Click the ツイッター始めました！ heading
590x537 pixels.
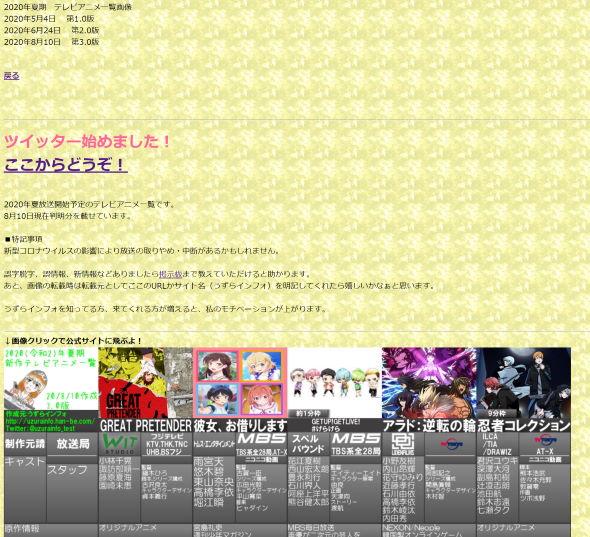[87, 141]
